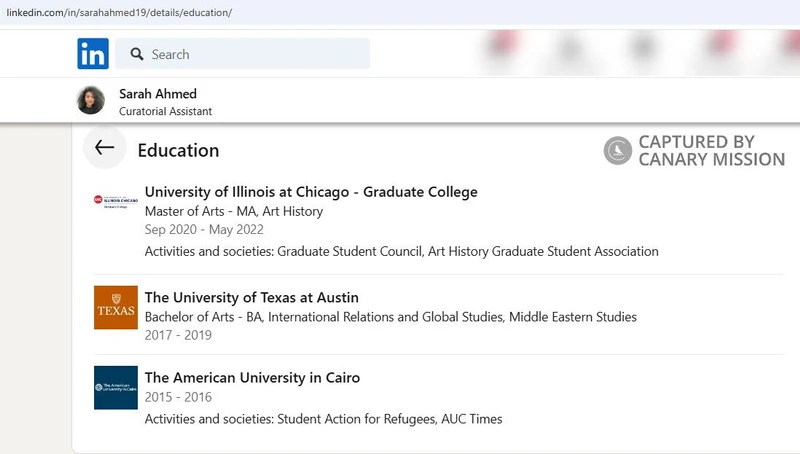The width and height of the screenshot is (800, 454).
Task: Go back using the arrow beside Education
Action: 105,147
